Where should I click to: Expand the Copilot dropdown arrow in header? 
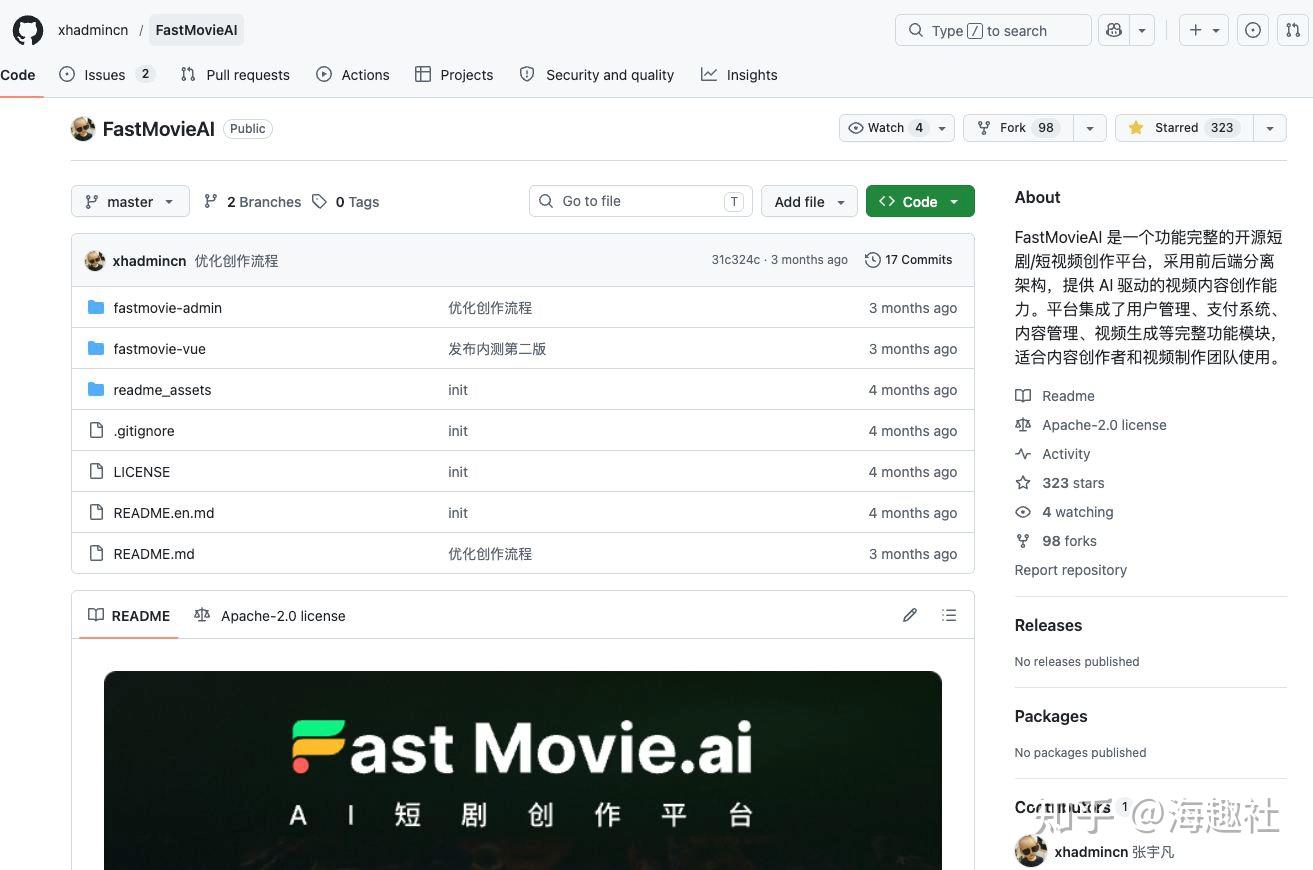(x=1142, y=30)
